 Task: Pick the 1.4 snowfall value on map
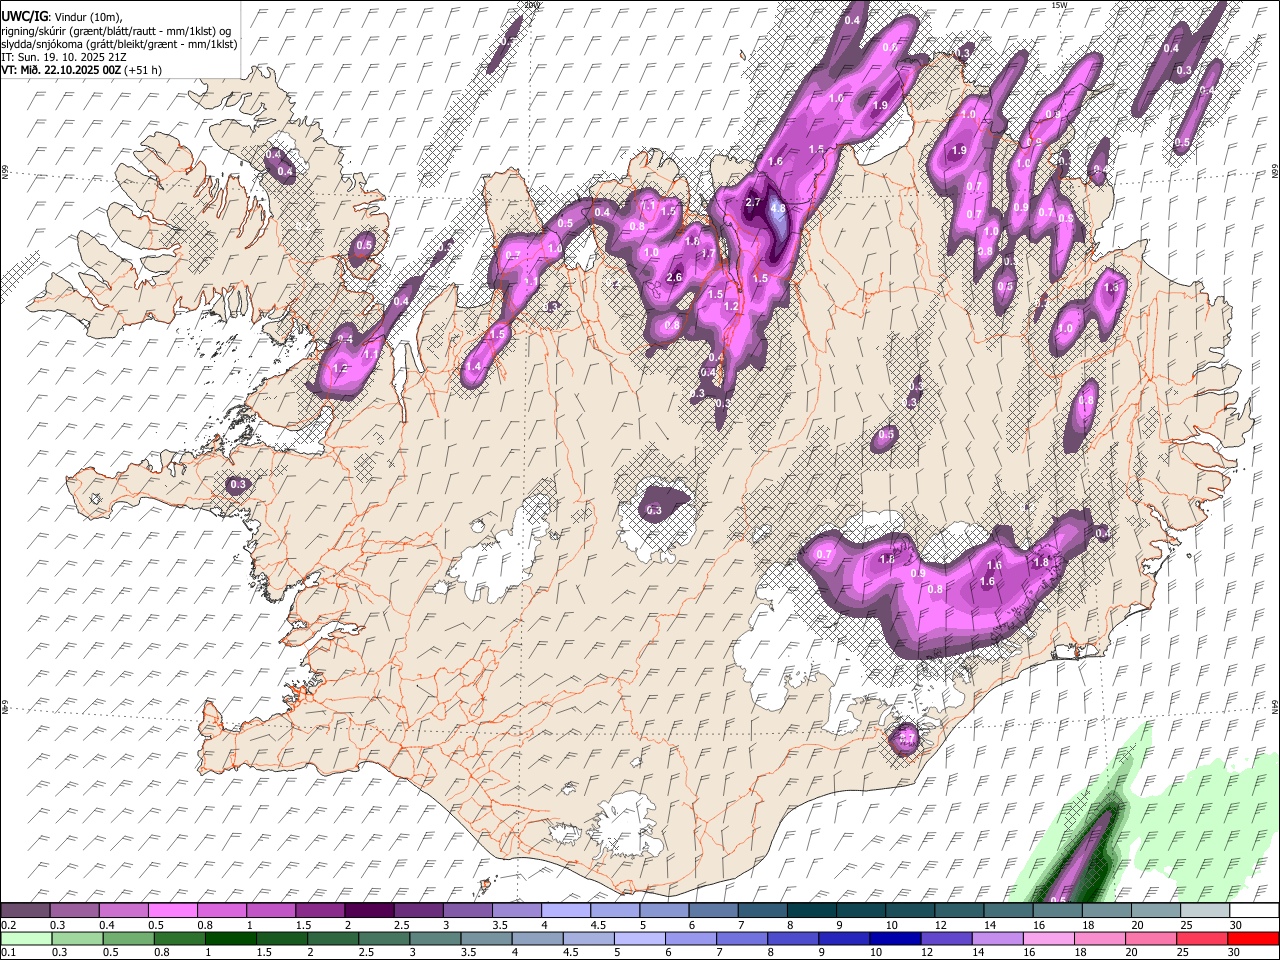[x=473, y=367]
